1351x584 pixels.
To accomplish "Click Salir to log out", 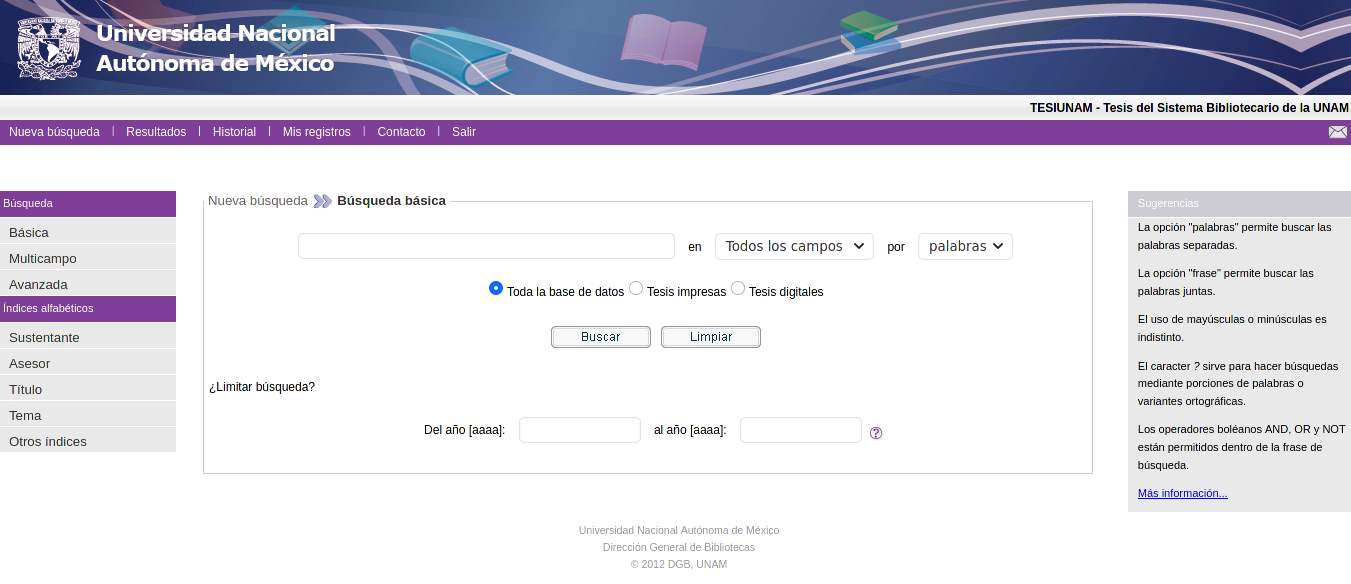I will tap(464, 132).
